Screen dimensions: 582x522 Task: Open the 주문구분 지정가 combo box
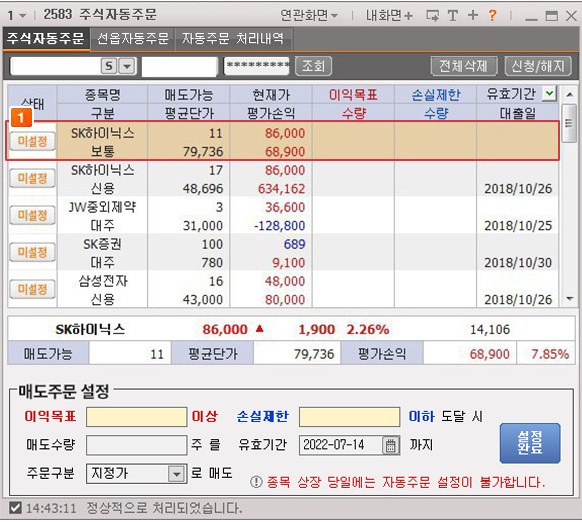pos(137,473)
